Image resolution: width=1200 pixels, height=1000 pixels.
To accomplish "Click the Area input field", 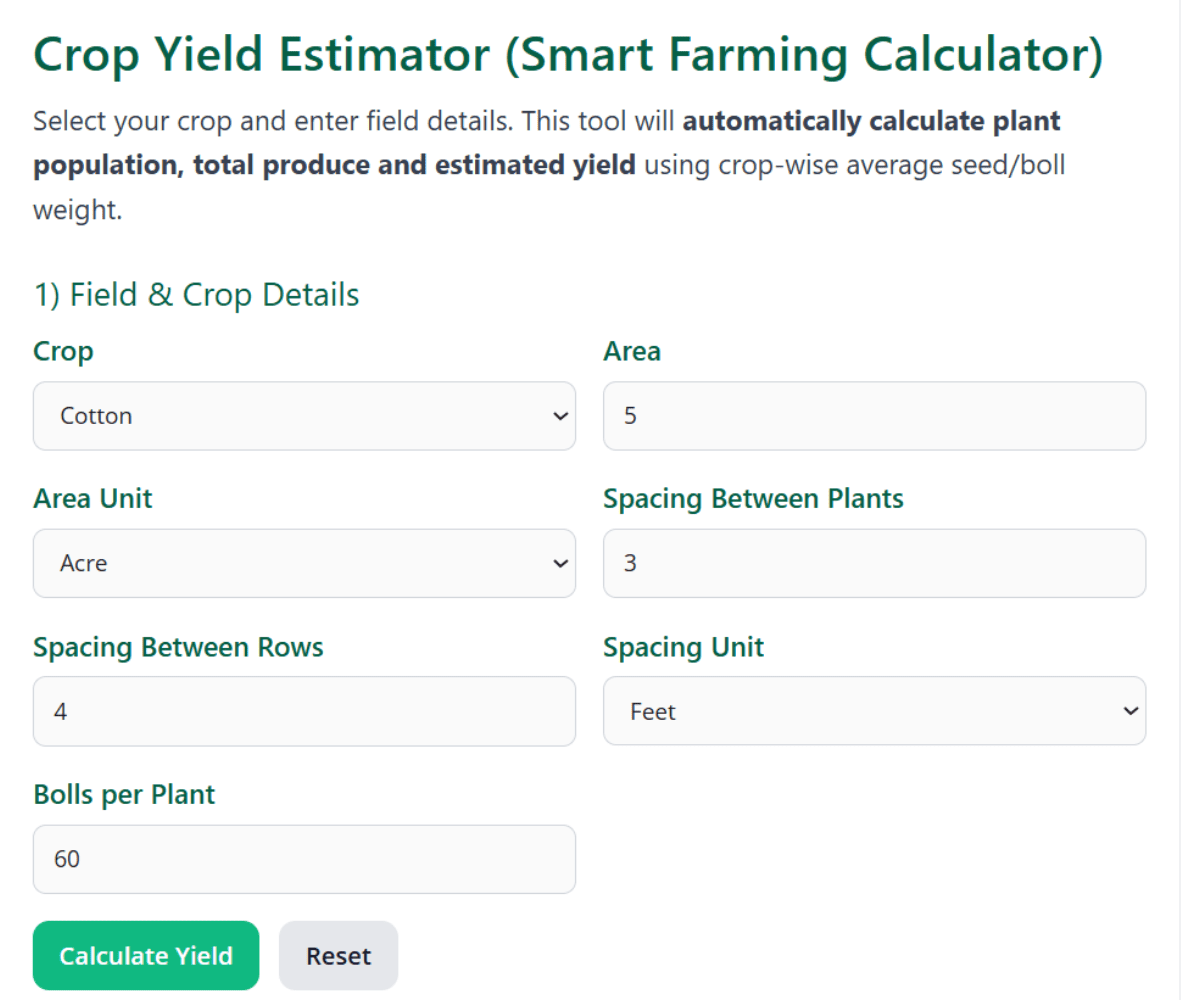I will pyautogui.click(x=874, y=416).
